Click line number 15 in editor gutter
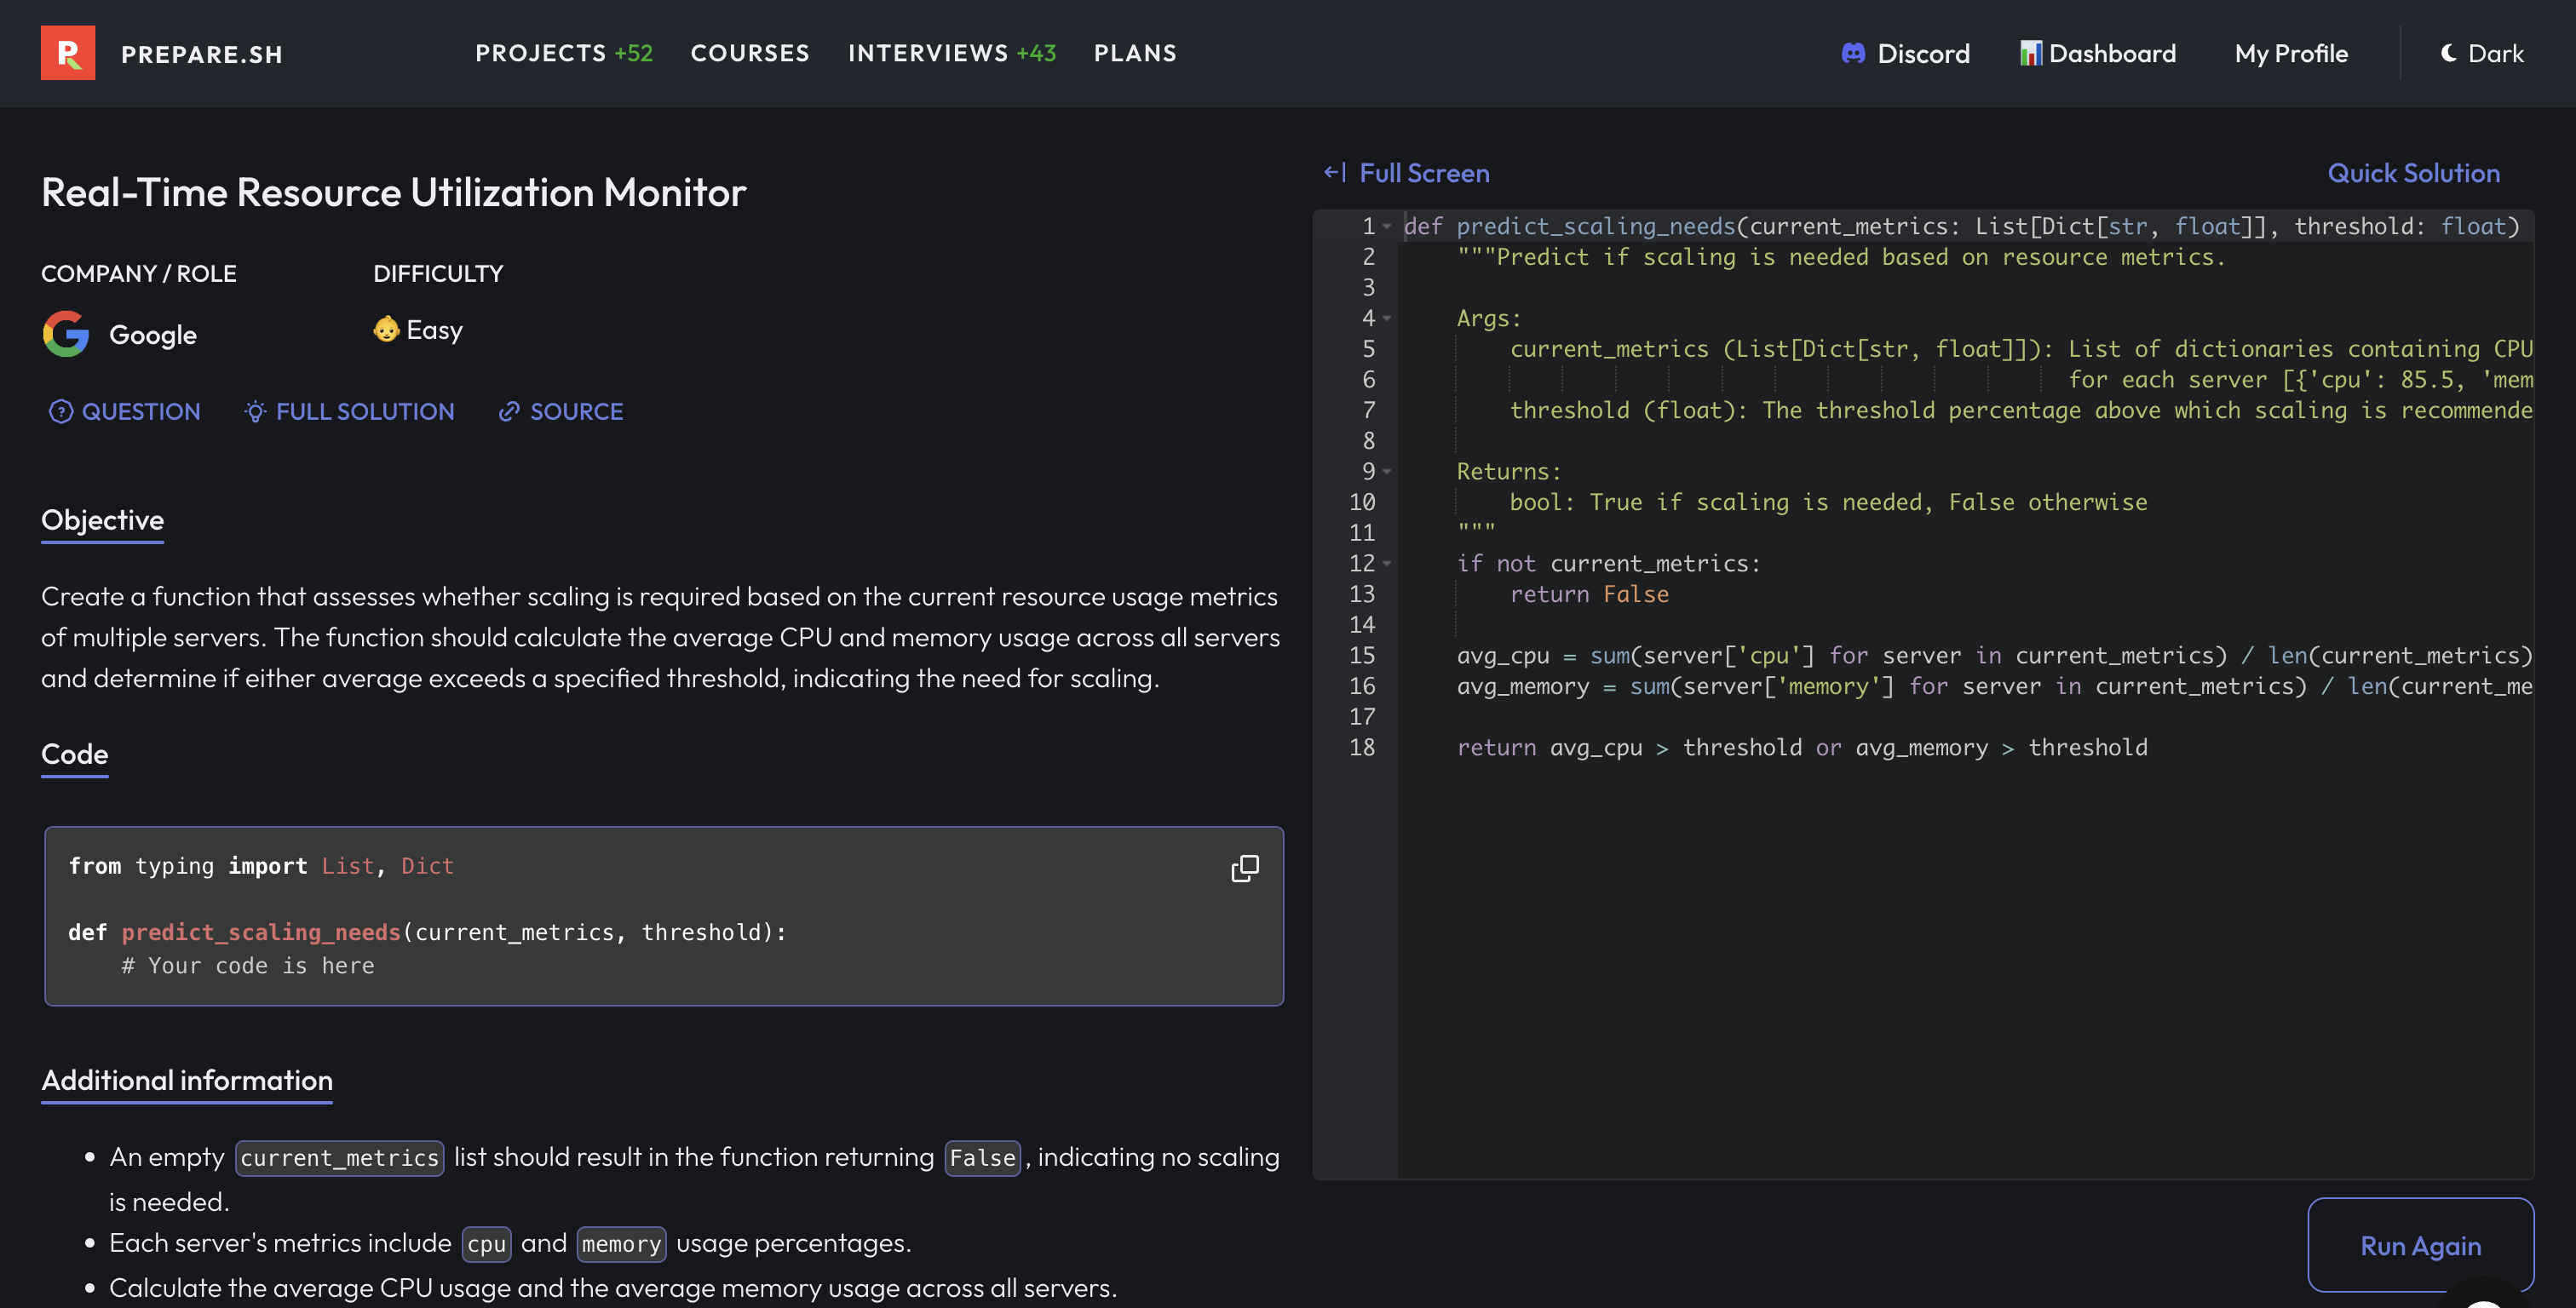 (1362, 656)
